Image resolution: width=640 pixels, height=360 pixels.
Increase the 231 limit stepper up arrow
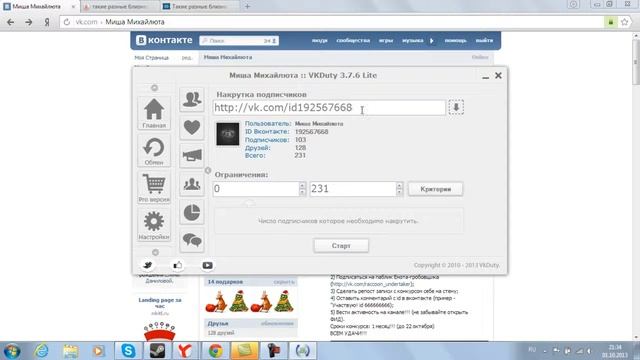[400, 185]
